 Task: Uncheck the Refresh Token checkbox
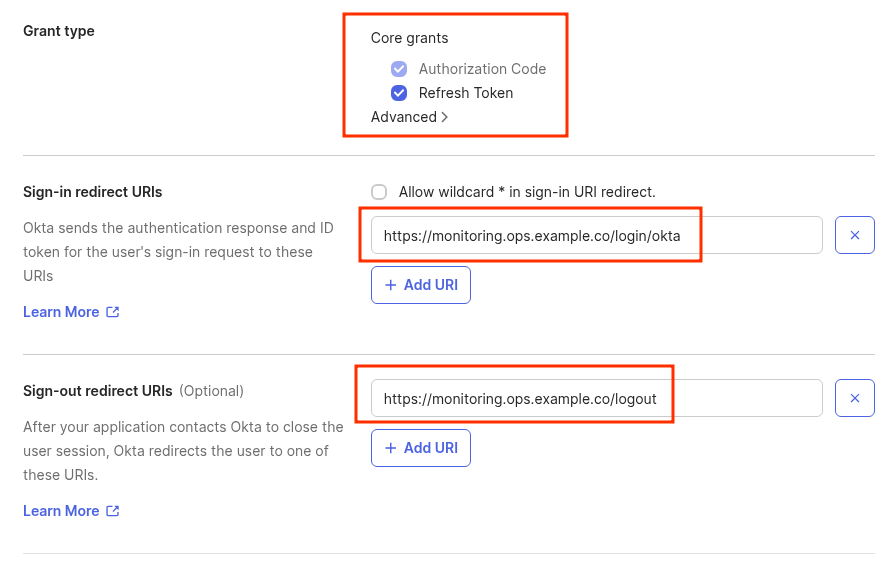[x=399, y=93]
